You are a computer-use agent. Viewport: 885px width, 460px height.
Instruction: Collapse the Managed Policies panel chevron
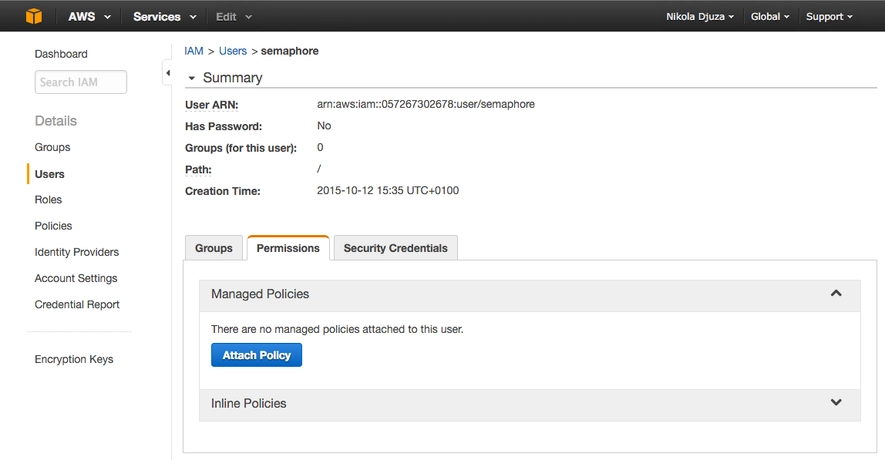point(836,294)
